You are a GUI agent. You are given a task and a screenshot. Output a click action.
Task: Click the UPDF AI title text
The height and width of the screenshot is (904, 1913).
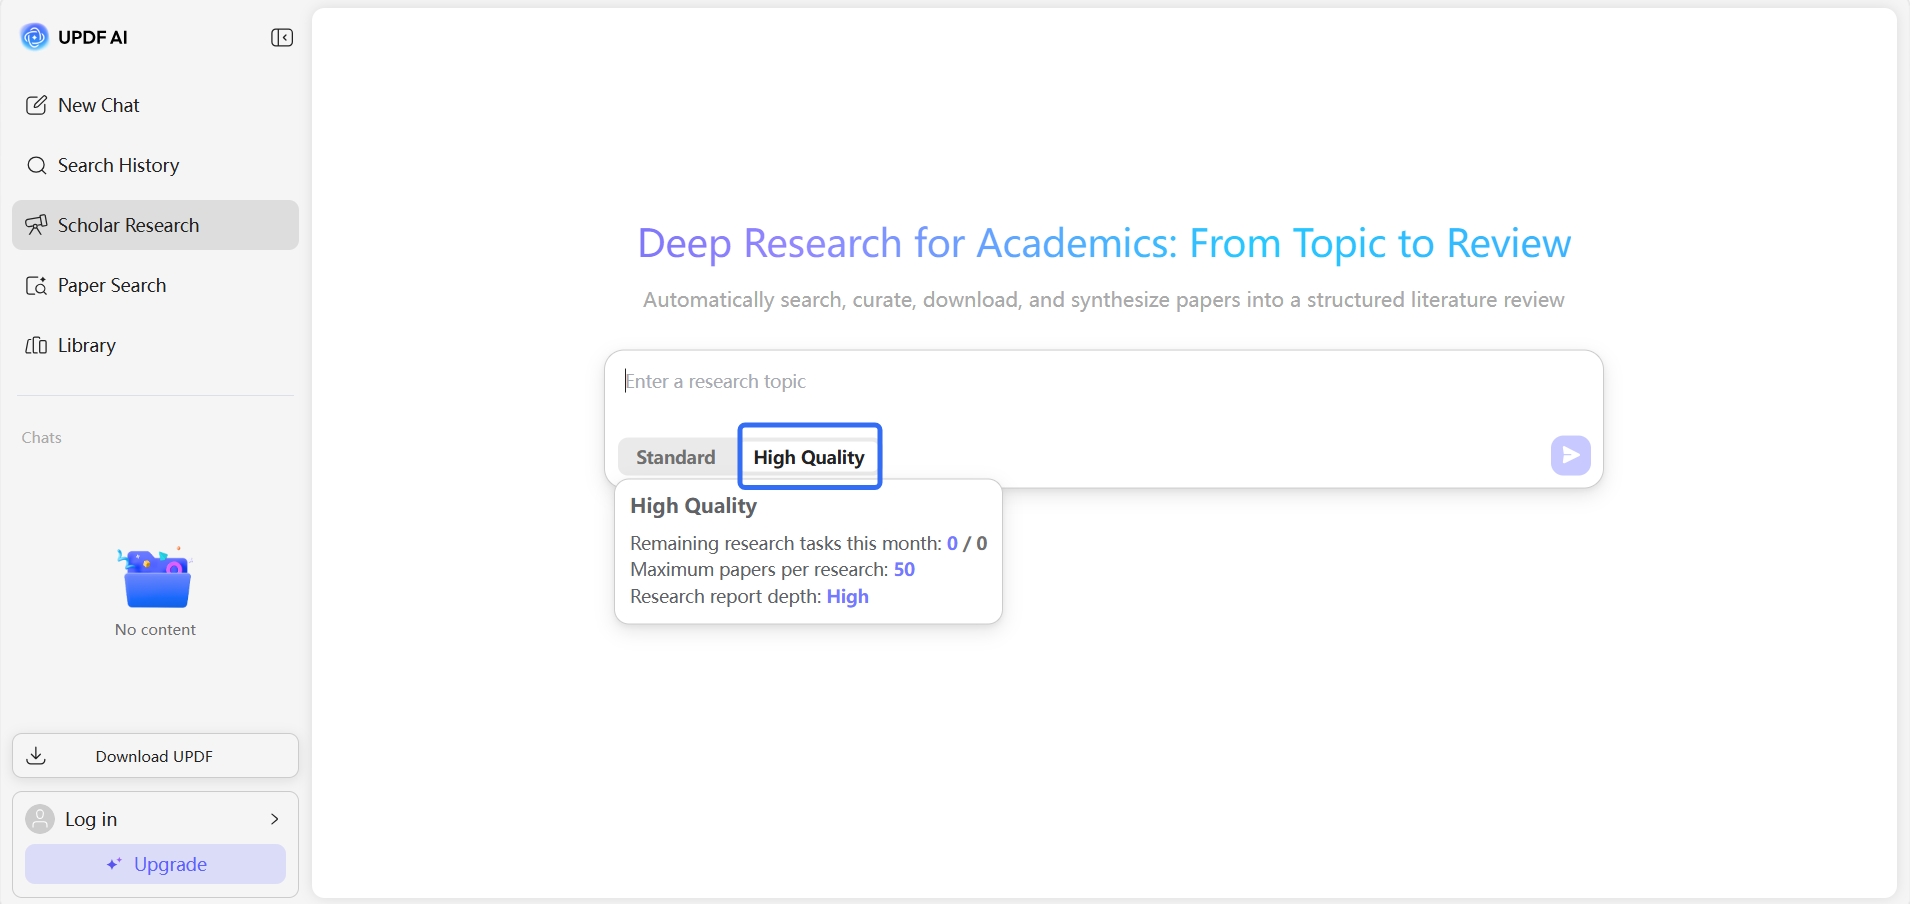(x=93, y=37)
